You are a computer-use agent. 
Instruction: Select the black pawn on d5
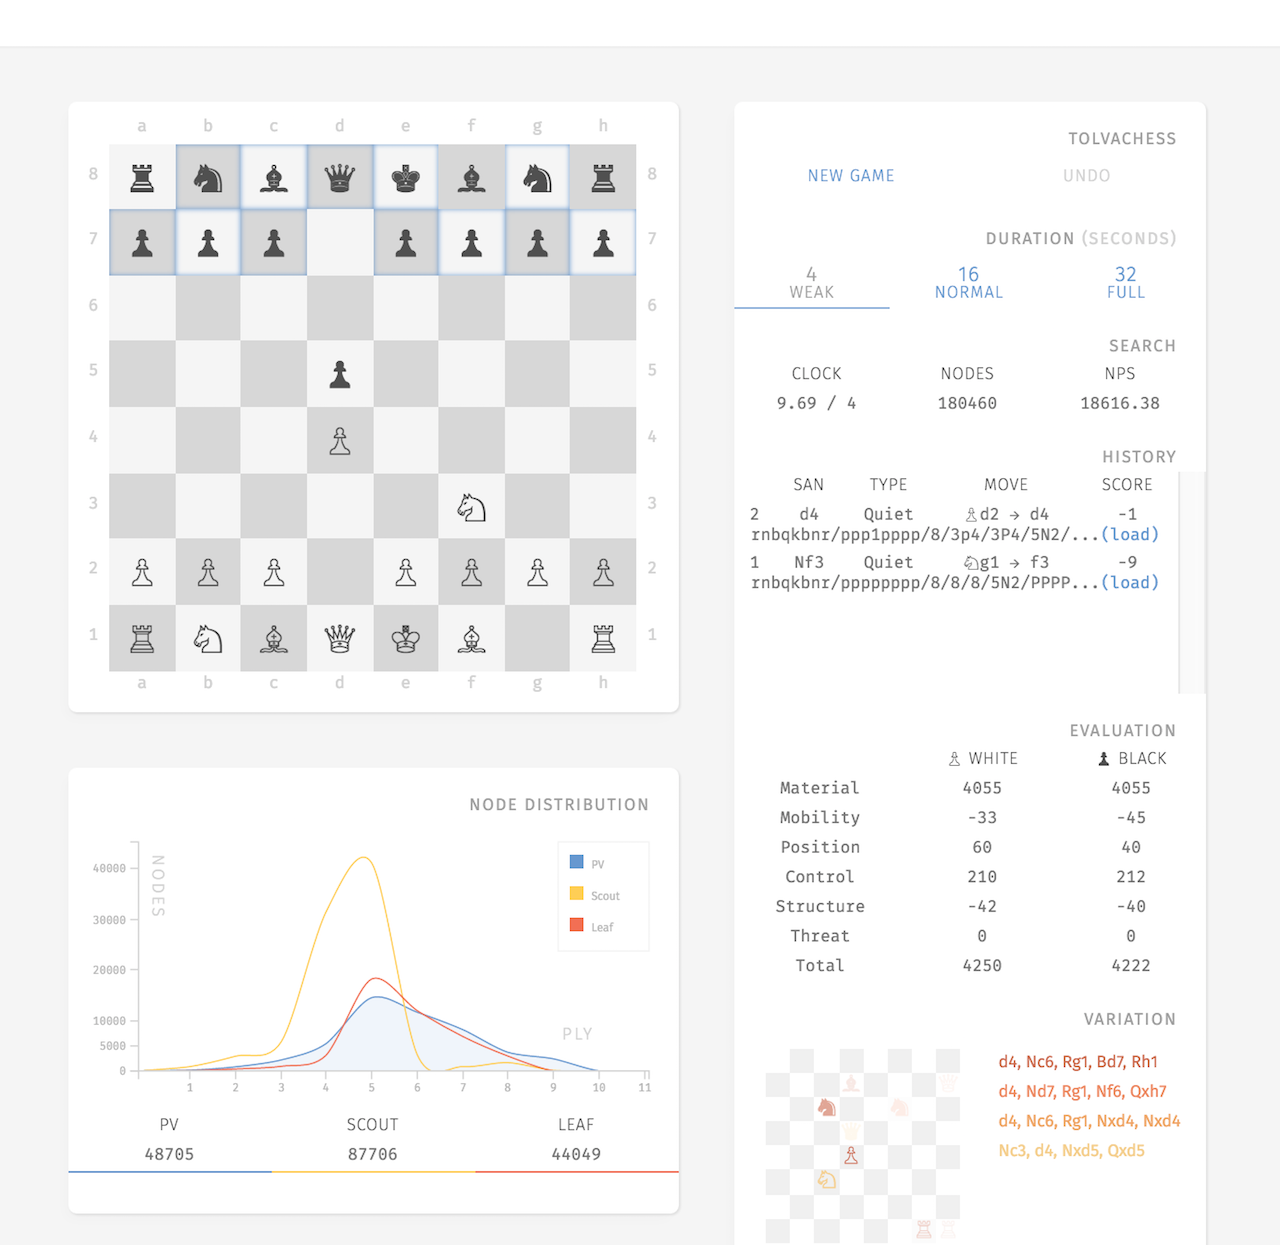click(340, 375)
